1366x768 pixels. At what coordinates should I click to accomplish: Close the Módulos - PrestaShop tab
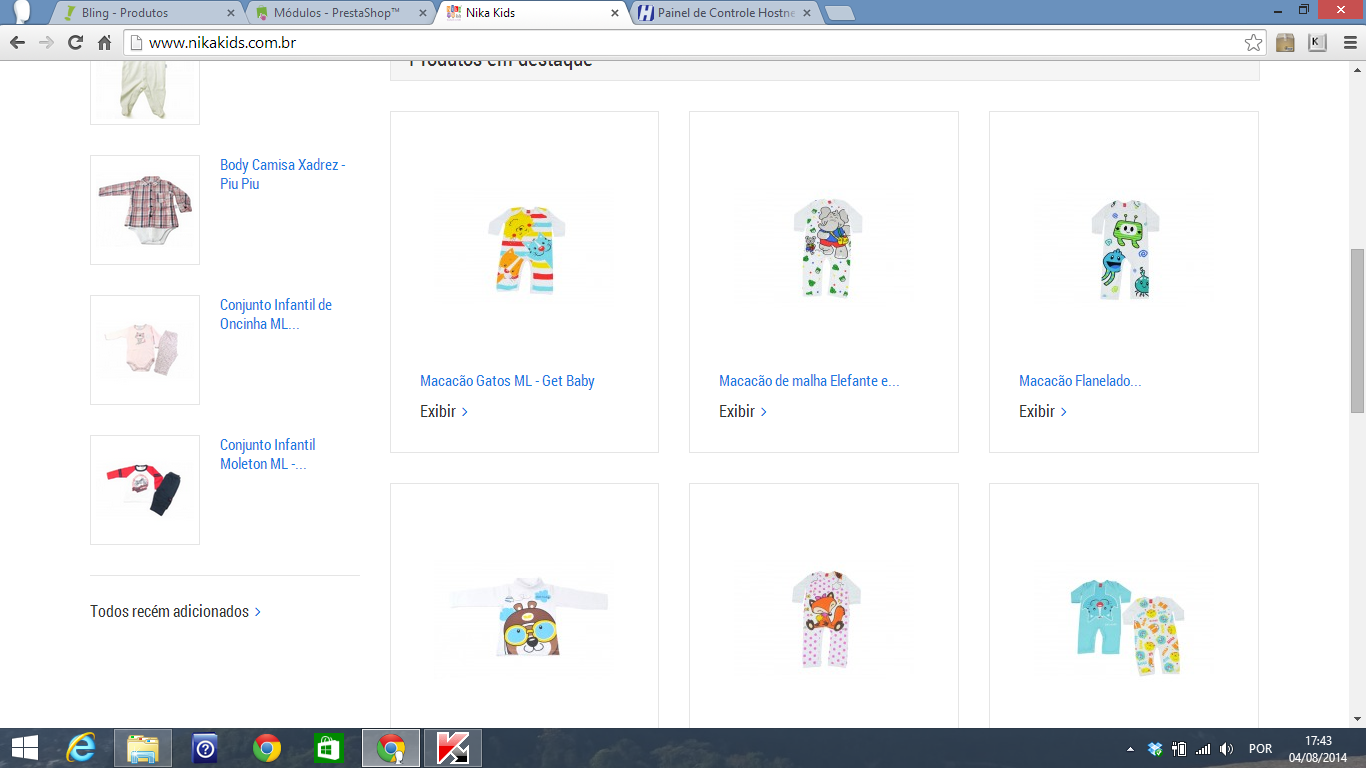coord(423,13)
